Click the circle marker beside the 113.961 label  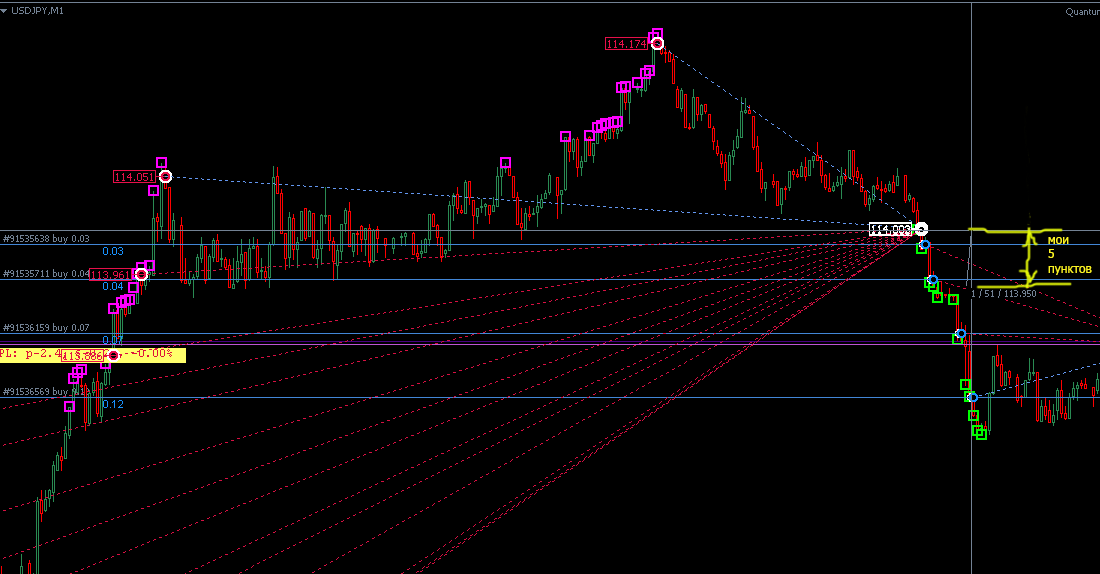[x=141, y=274]
